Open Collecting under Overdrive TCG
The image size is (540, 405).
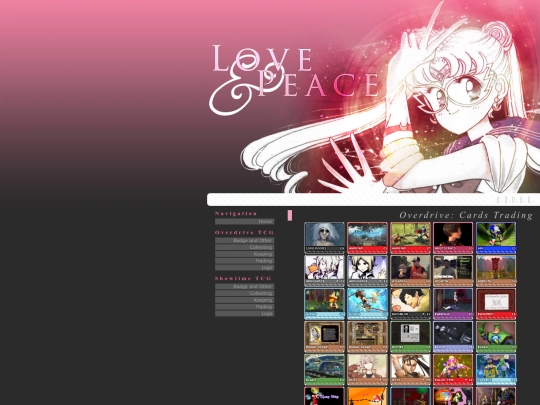click(x=245, y=247)
